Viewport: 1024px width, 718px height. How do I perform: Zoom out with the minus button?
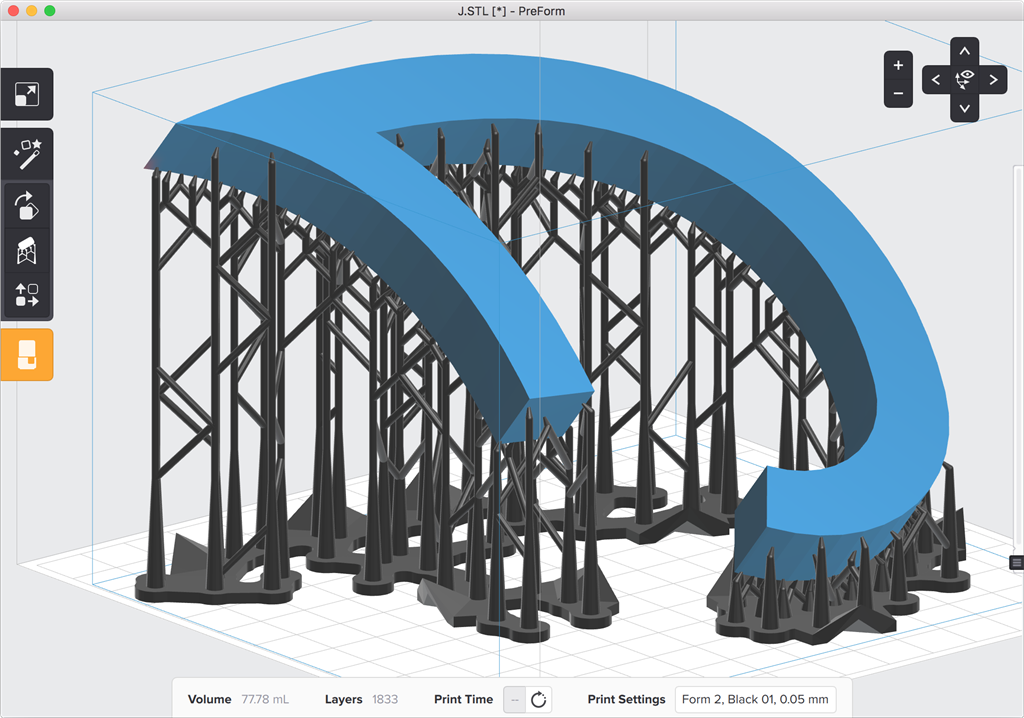[898, 93]
